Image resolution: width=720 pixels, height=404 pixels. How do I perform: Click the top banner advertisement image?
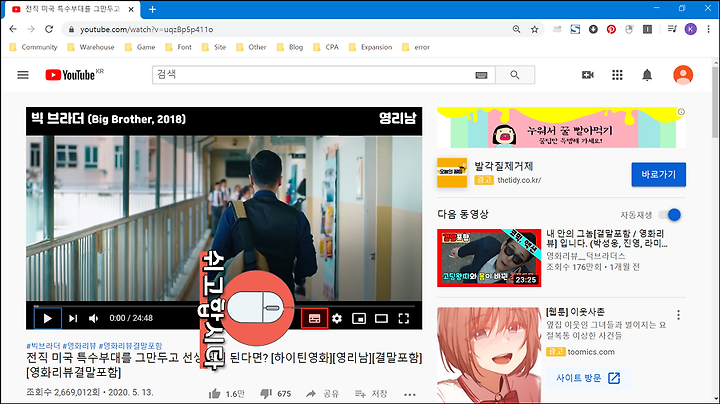coord(561,128)
